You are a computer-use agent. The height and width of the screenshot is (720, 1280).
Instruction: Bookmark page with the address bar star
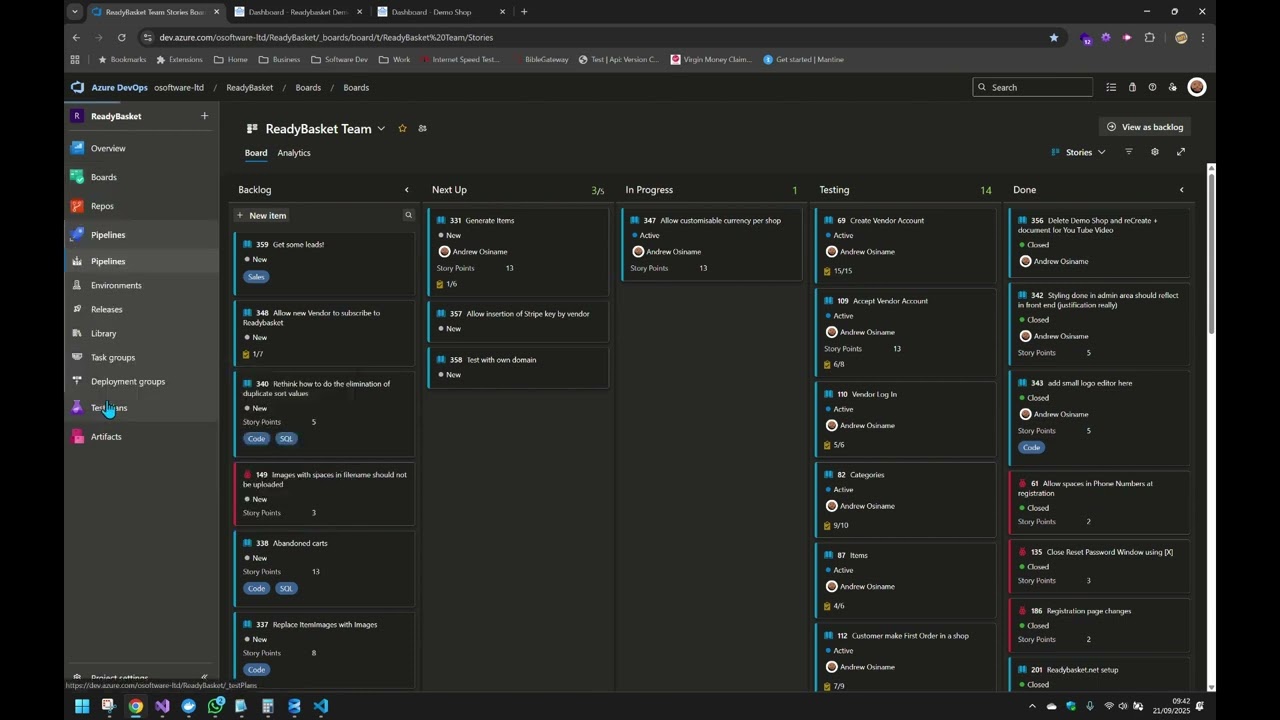tap(1053, 37)
